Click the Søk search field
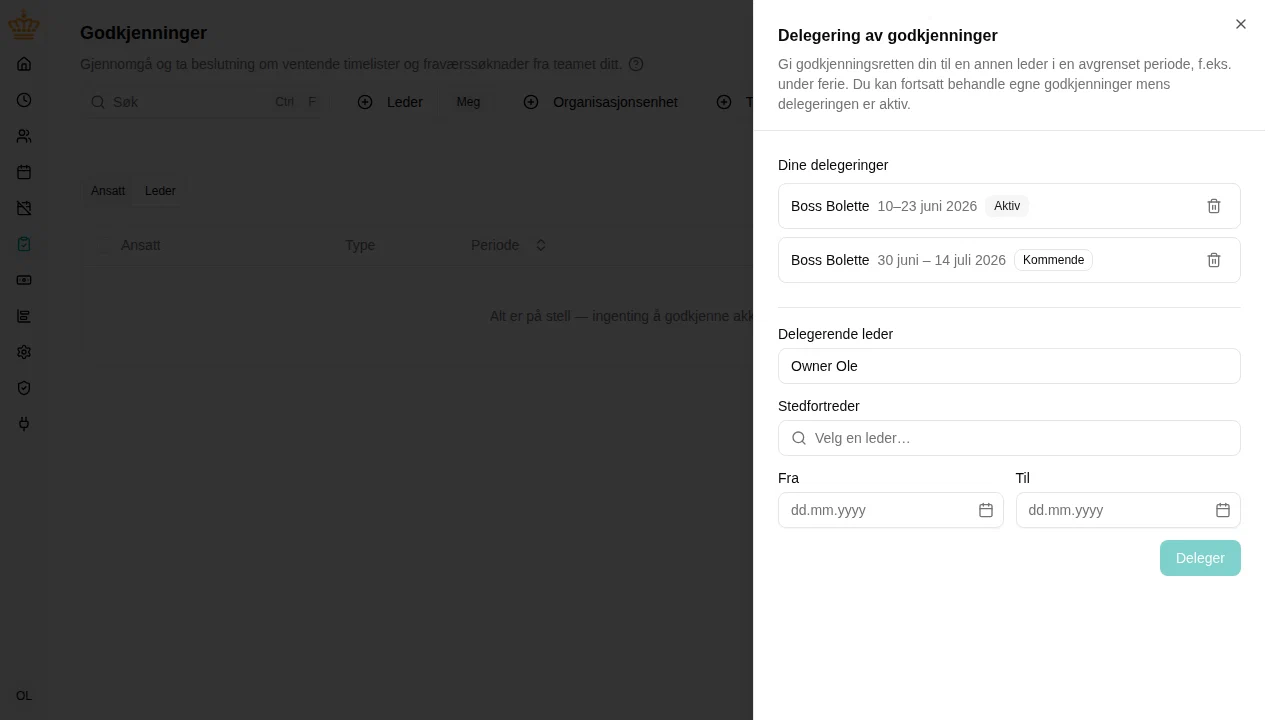 tap(203, 102)
